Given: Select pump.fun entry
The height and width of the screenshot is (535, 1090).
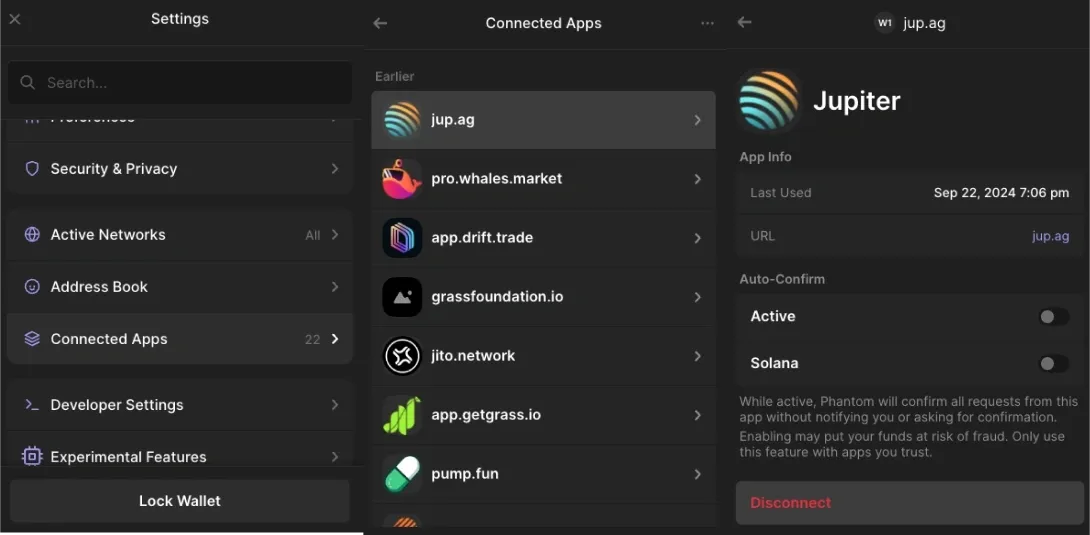Looking at the screenshot, I should 543,475.
